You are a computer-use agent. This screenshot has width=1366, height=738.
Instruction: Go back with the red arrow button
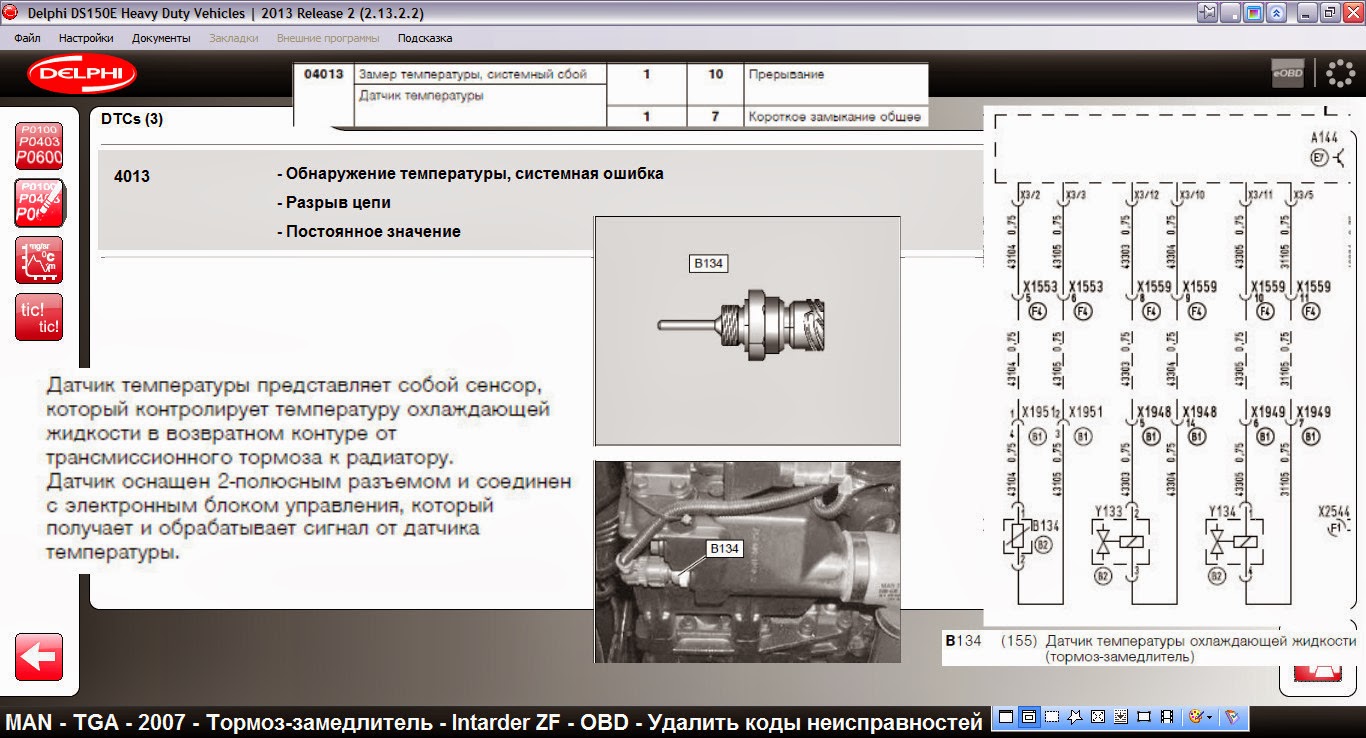pos(39,657)
